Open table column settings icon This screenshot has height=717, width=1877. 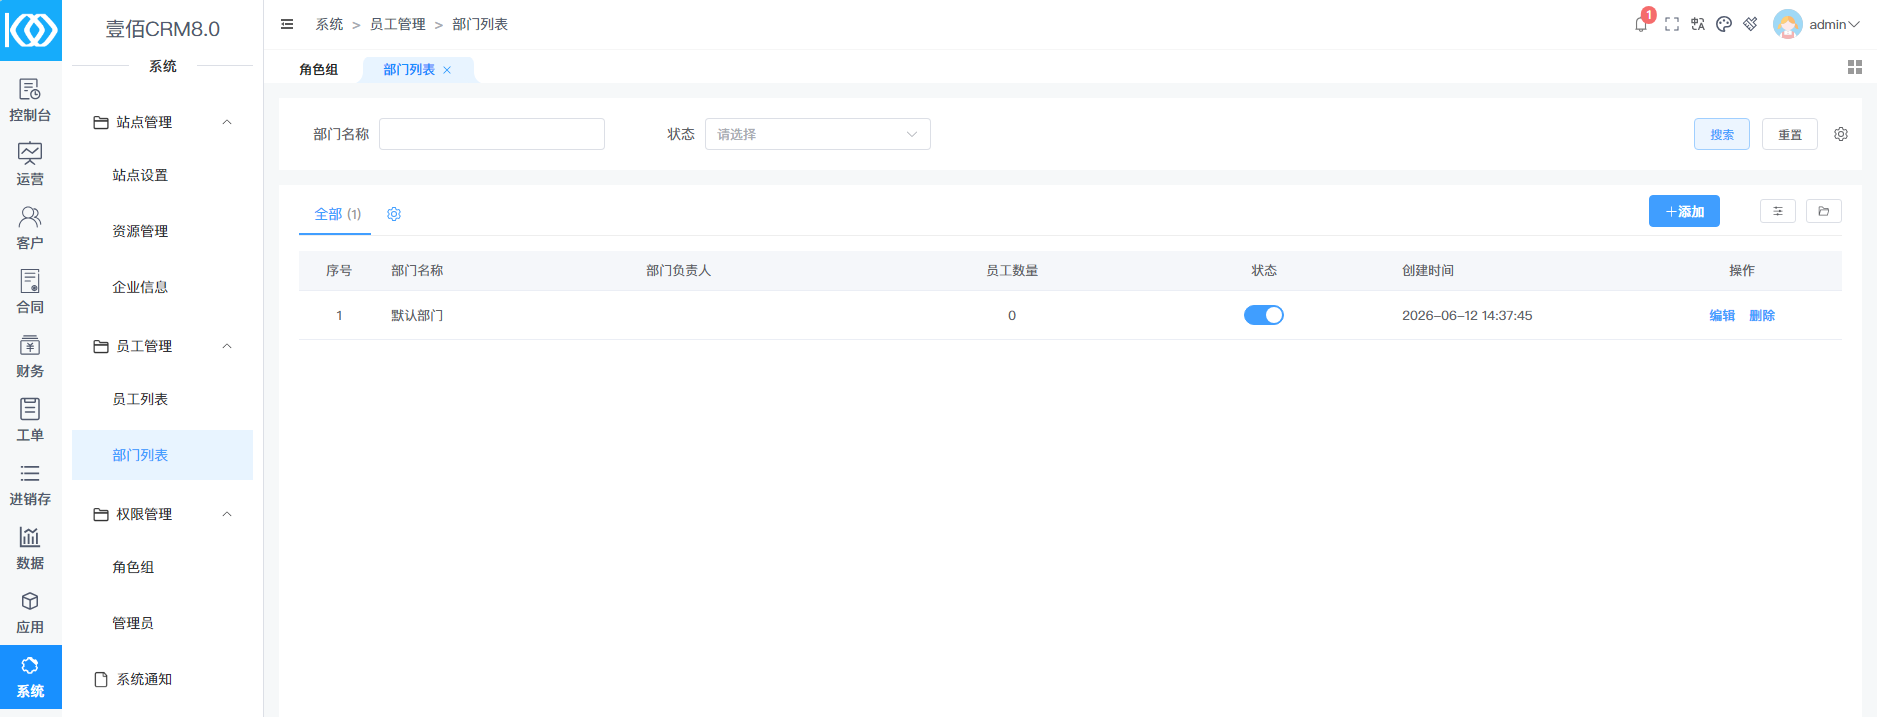(x=1778, y=211)
